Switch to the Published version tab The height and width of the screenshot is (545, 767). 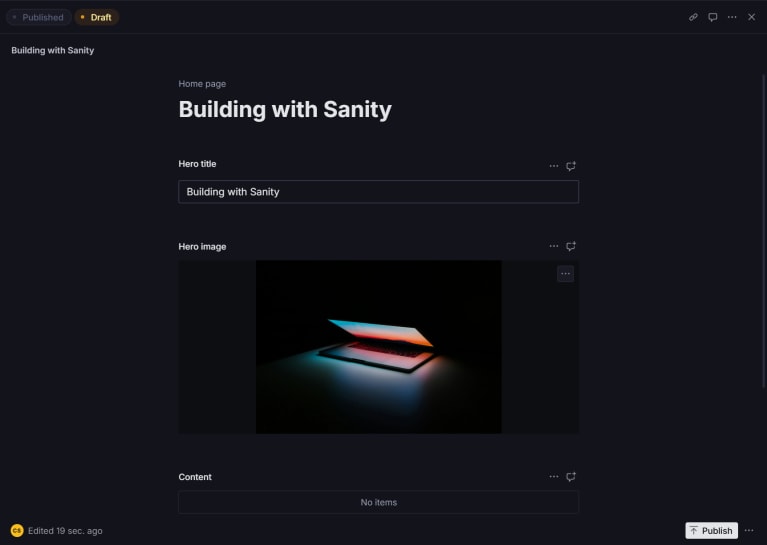39,17
